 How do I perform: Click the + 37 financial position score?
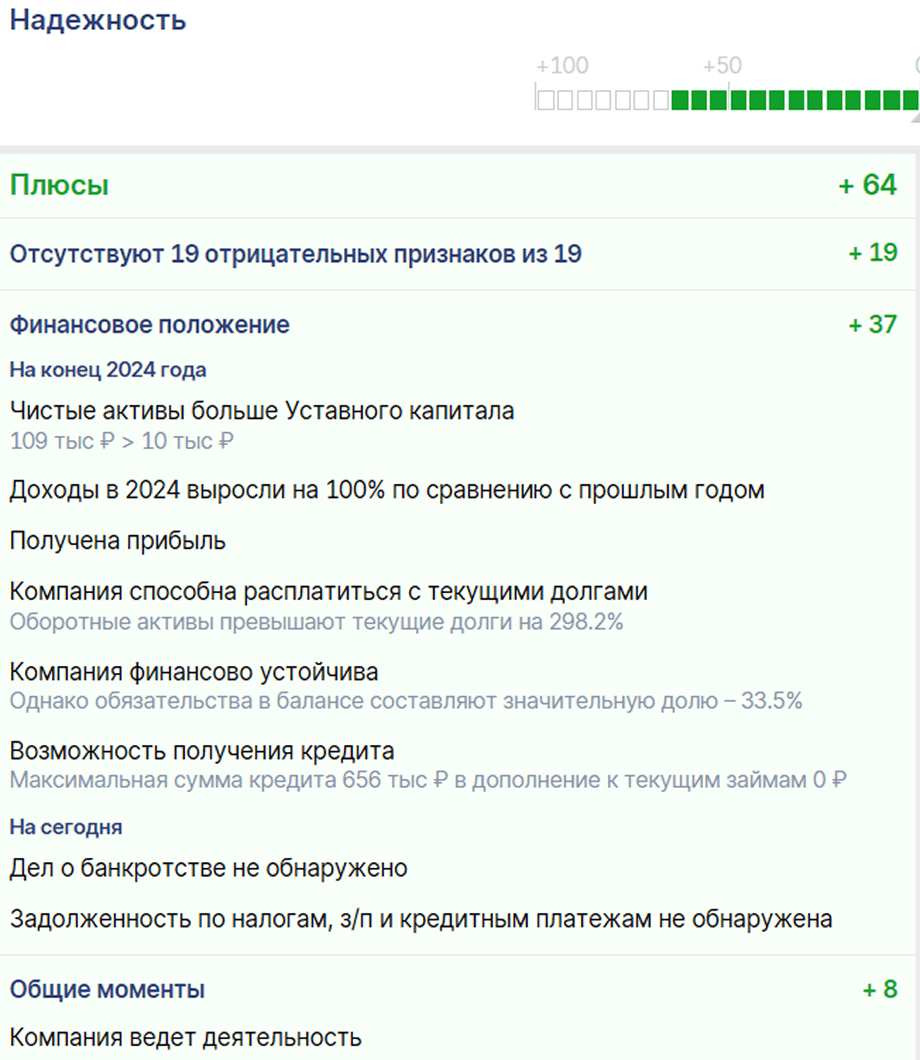(873, 324)
